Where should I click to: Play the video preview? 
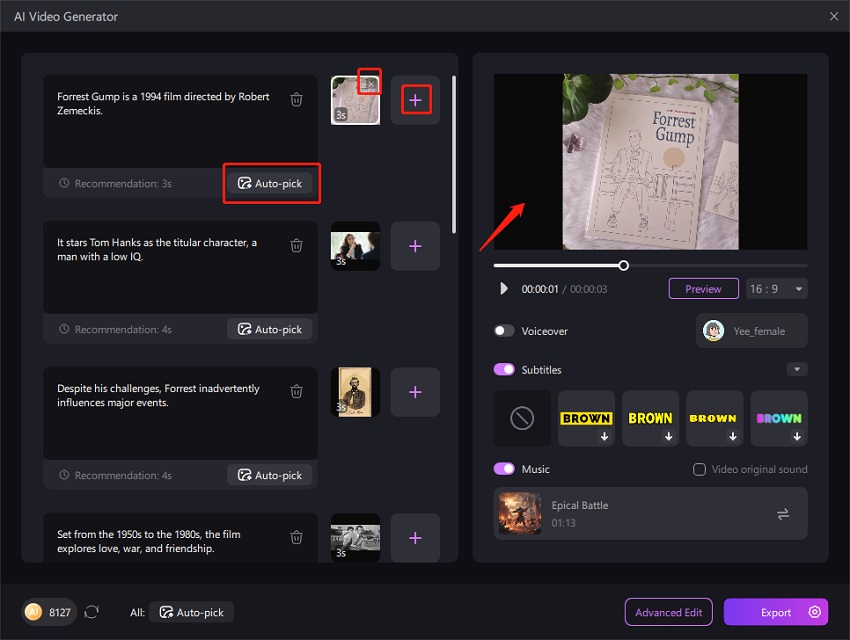504,288
